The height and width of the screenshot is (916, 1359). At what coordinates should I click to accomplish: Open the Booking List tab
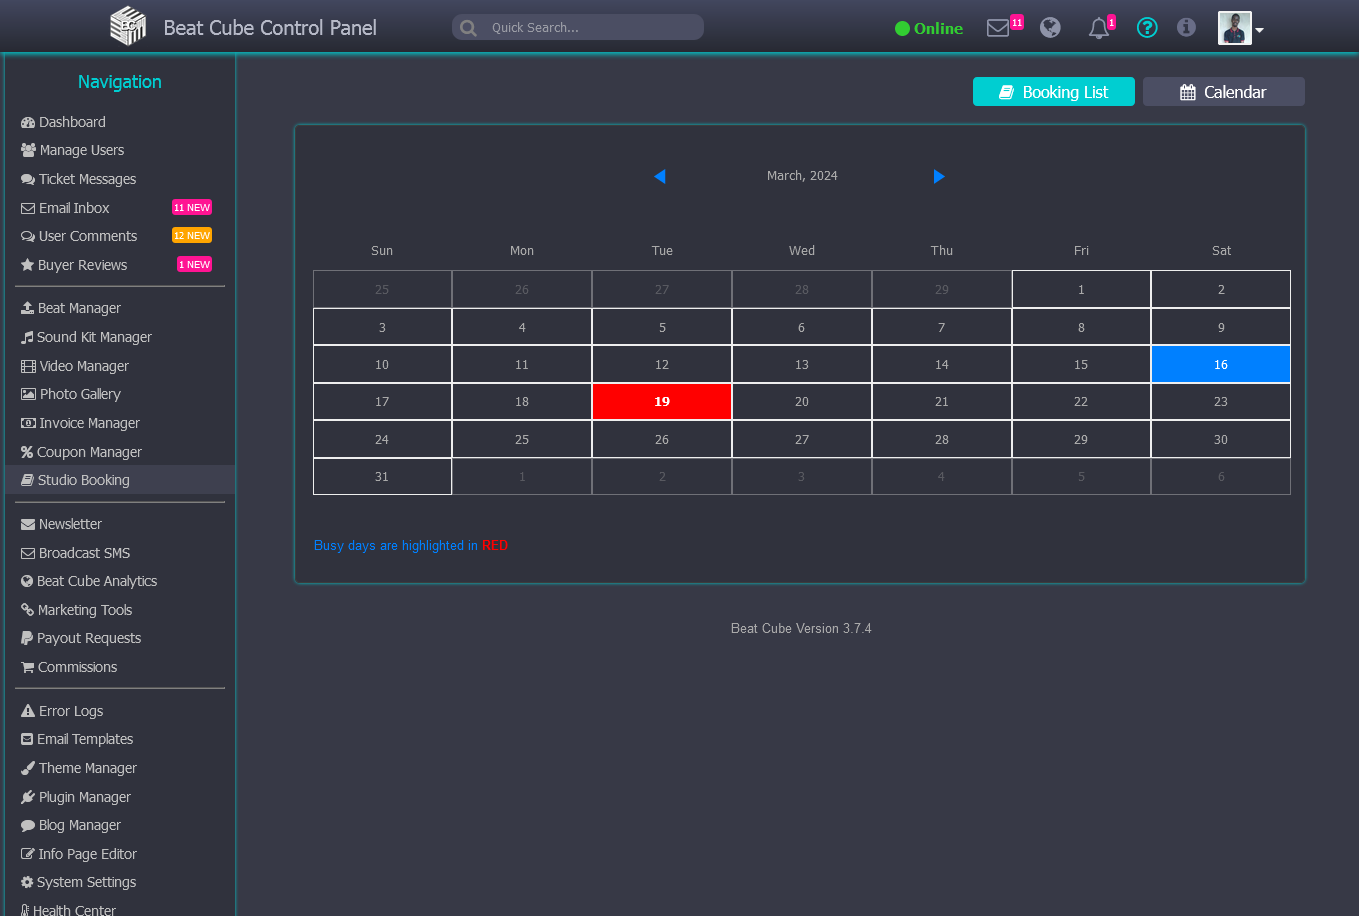tap(1054, 92)
